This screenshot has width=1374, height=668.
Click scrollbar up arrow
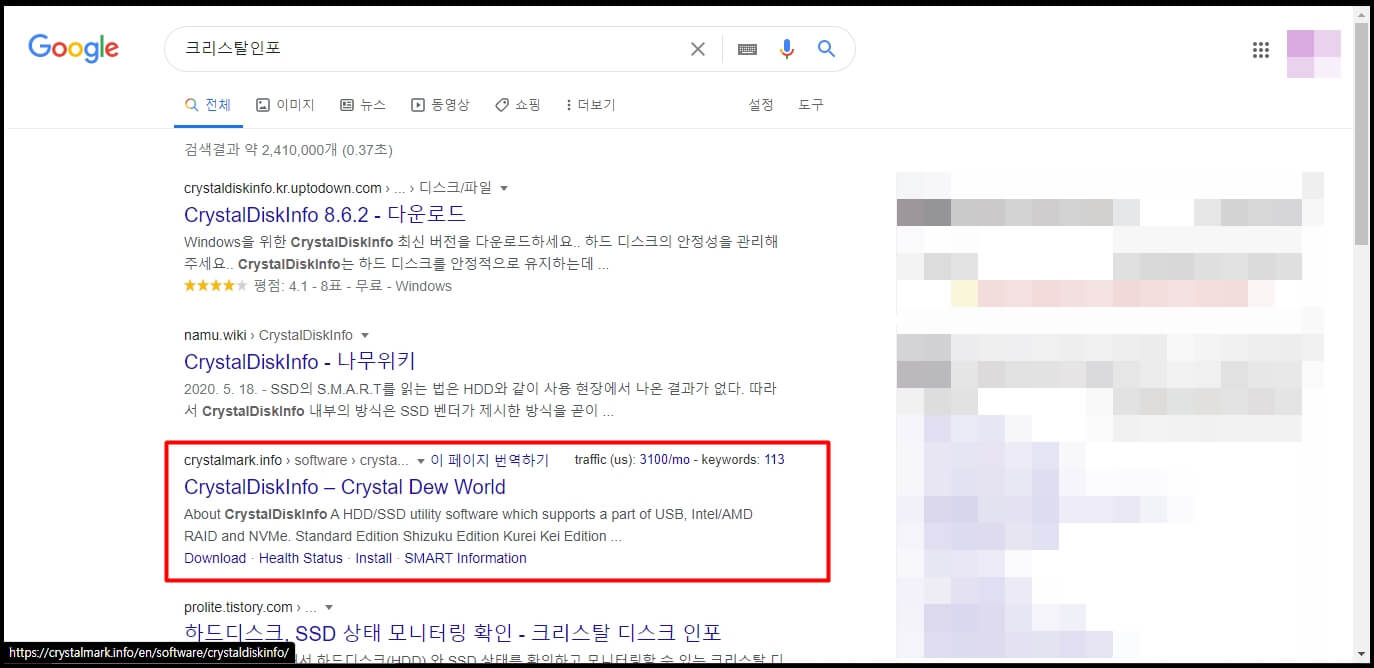pyautogui.click(x=1361, y=13)
